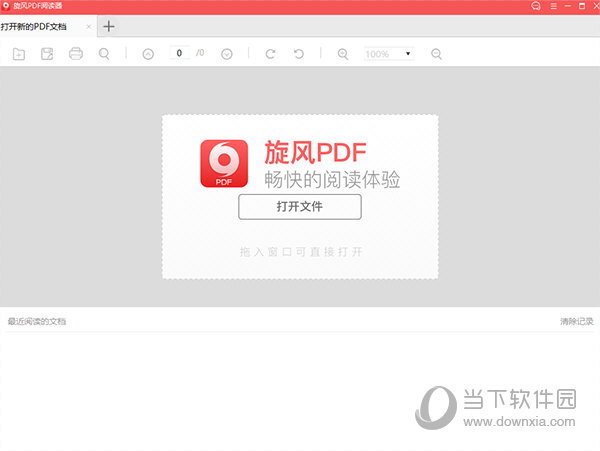Rotate page clockwise
600x451 pixels.
click(x=270, y=54)
